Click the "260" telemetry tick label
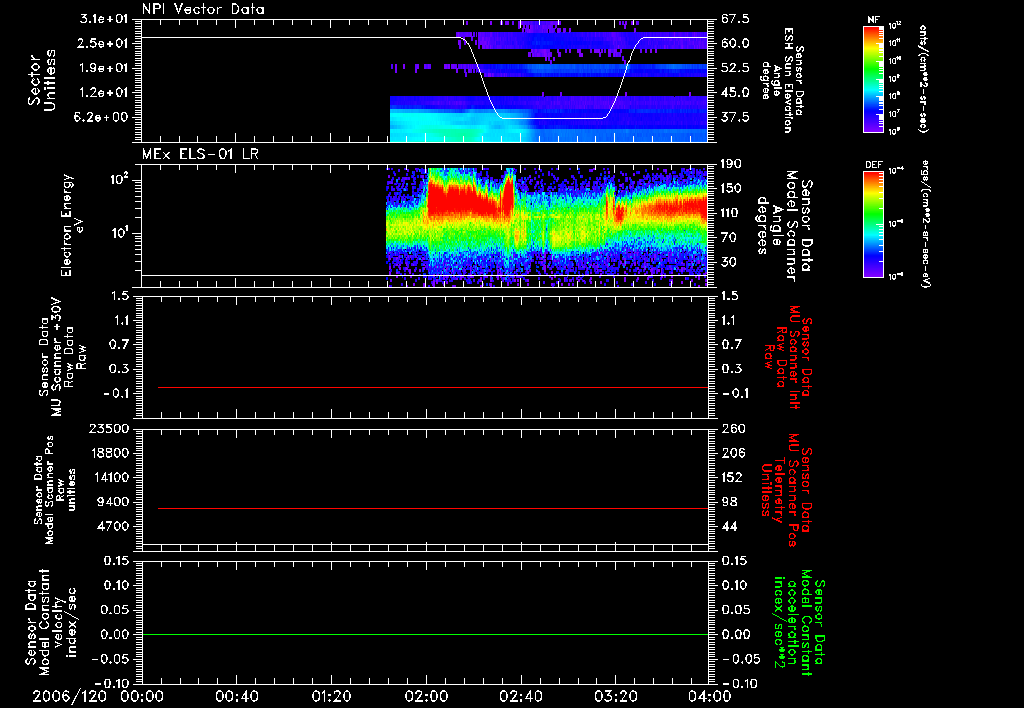This screenshot has width=1024, height=708. click(x=731, y=428)
